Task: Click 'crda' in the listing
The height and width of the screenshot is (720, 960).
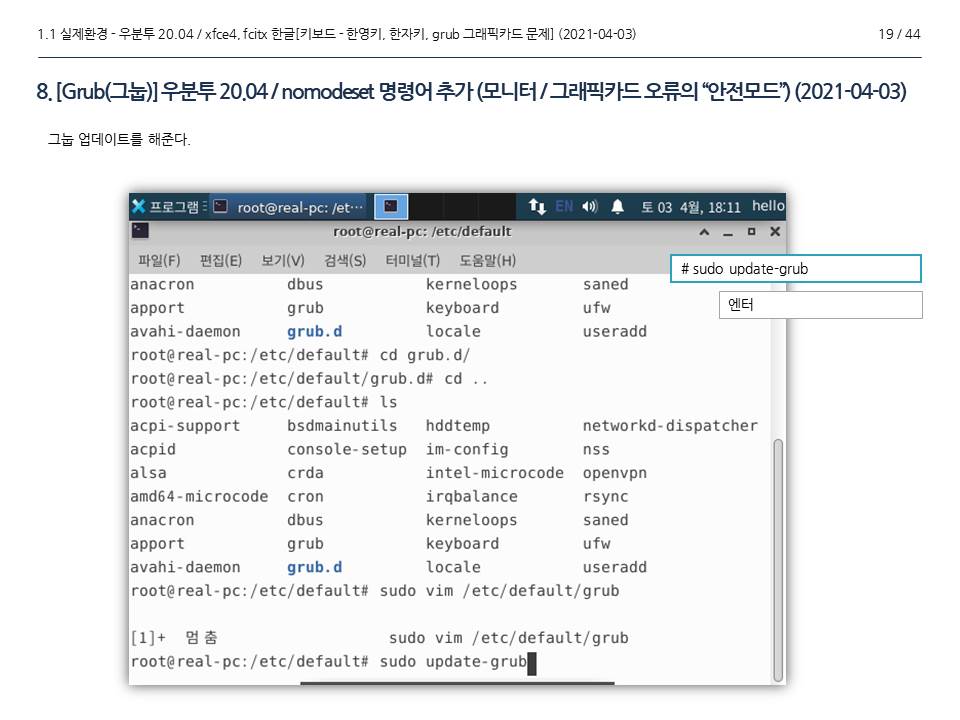Action: pos(306,473)
